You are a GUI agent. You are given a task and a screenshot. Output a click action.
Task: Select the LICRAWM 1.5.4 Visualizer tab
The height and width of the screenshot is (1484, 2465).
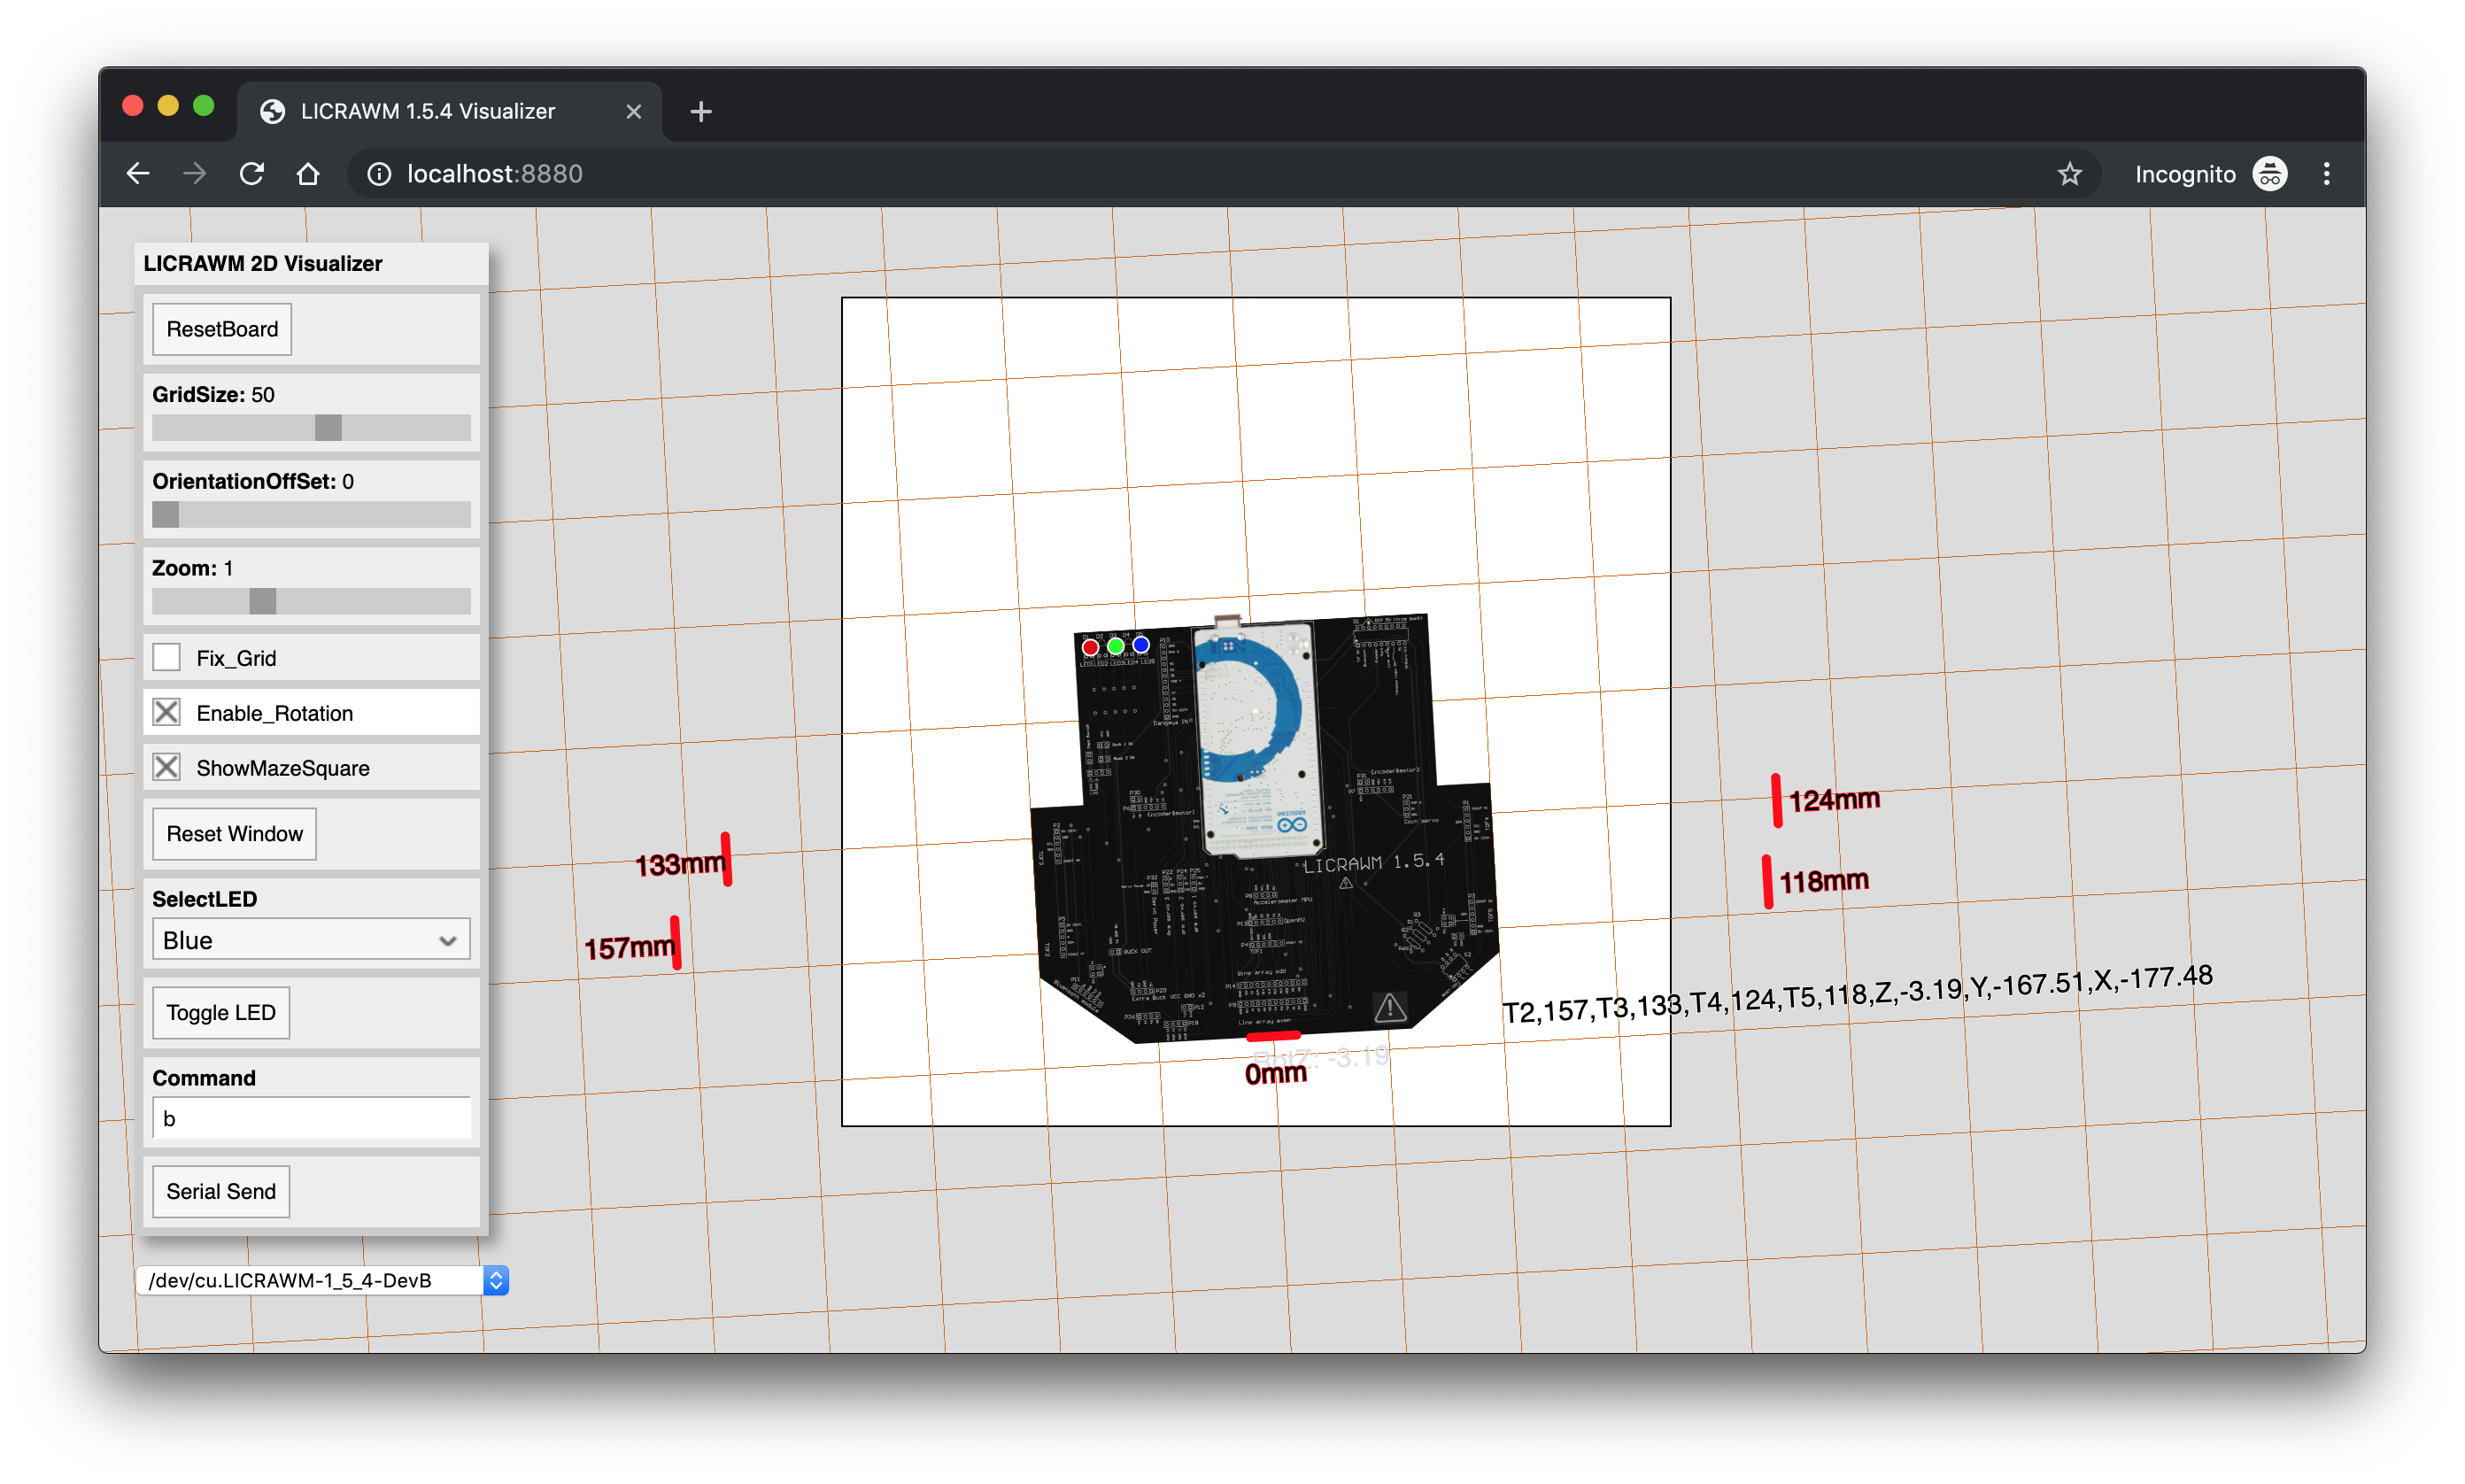pos(428,111)
